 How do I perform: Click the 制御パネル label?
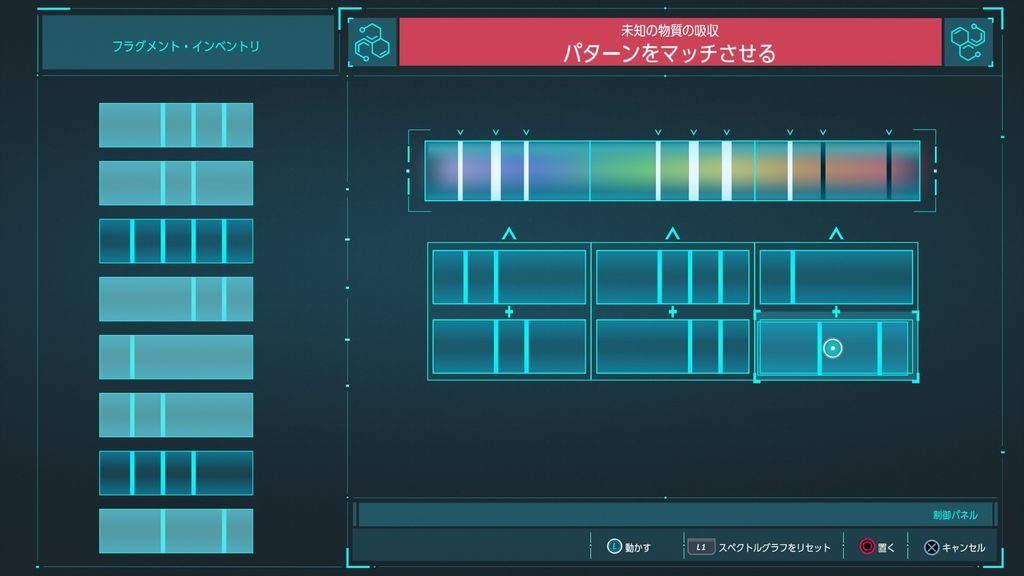pyautogui.click(x=955, y=515)
